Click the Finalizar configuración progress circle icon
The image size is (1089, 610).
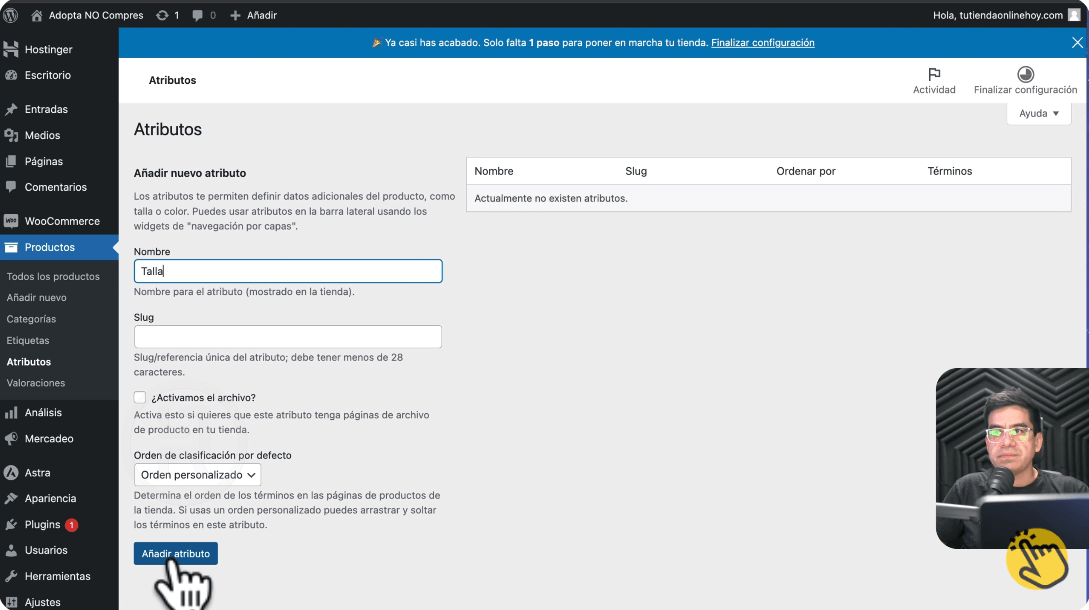(x=1026, y=74)
